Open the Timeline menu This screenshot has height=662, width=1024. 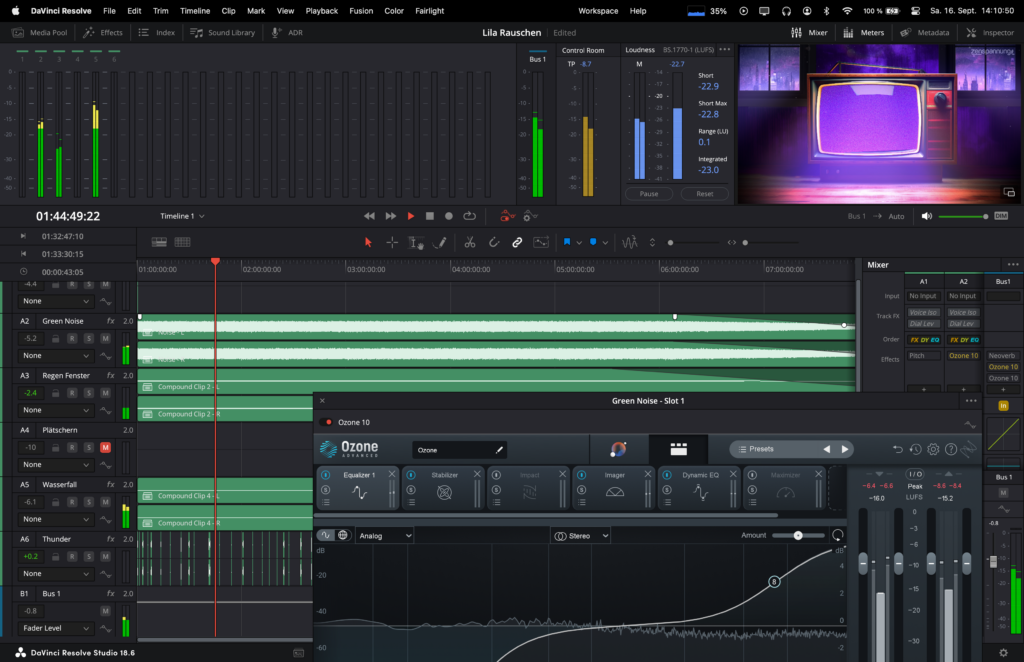click(195, 10)
